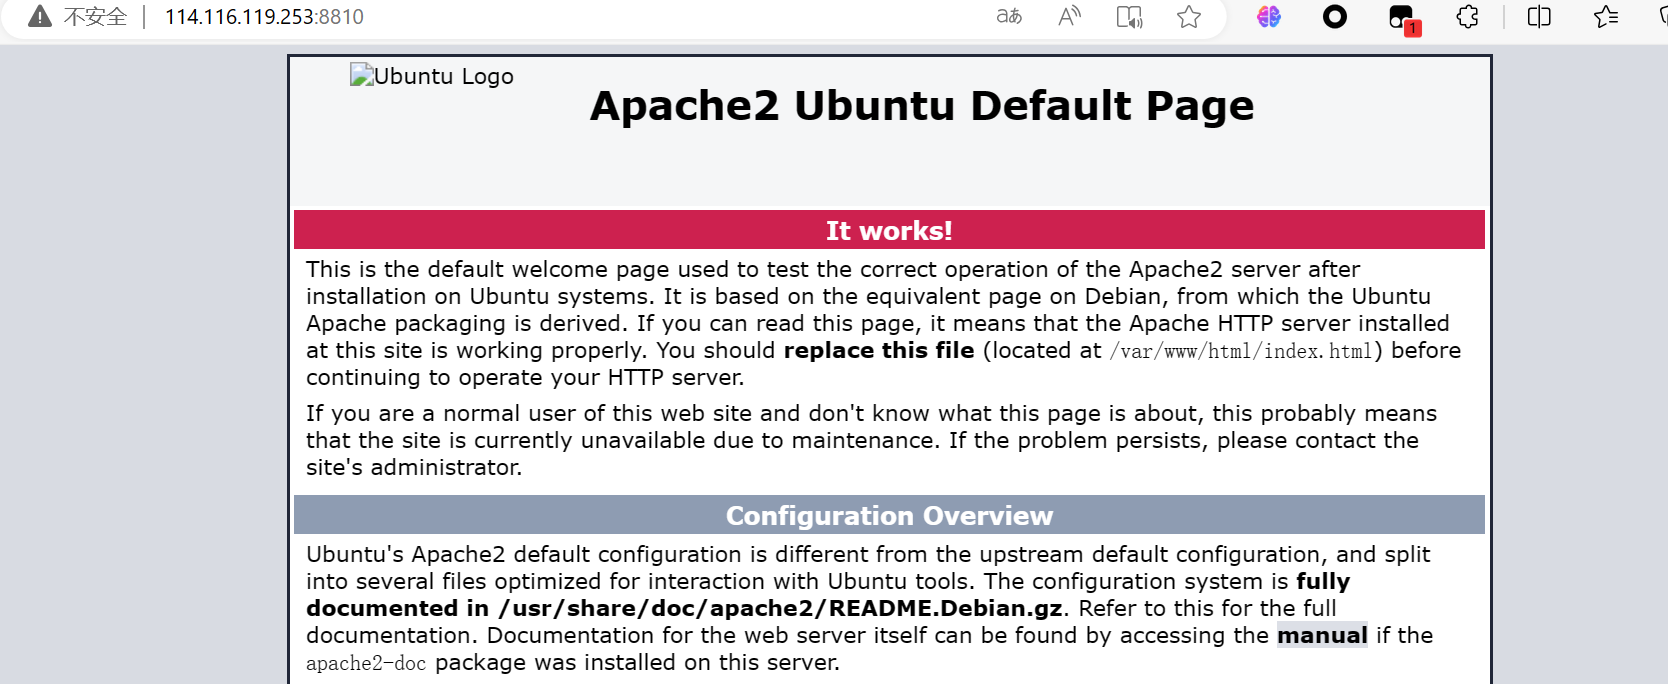Image resolution: width=1668 pixels, height=684 pixels.
Task: Click the address bar URL 114.116.119.253:8810
Action: [x=264, y=17]
